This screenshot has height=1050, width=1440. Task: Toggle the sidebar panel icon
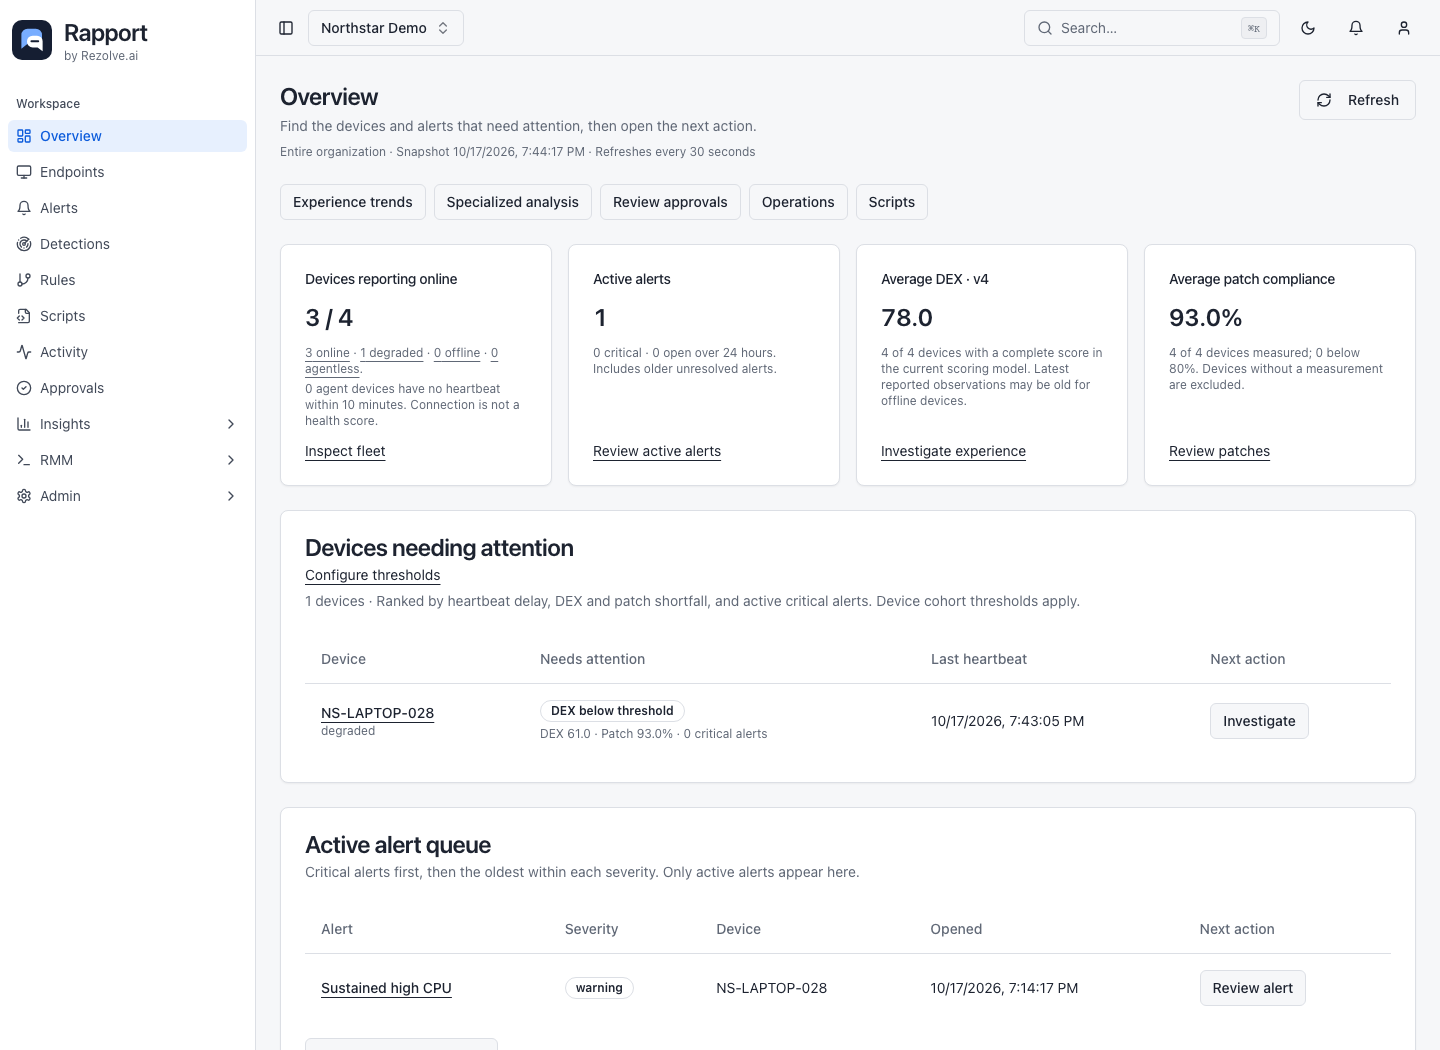286,28
